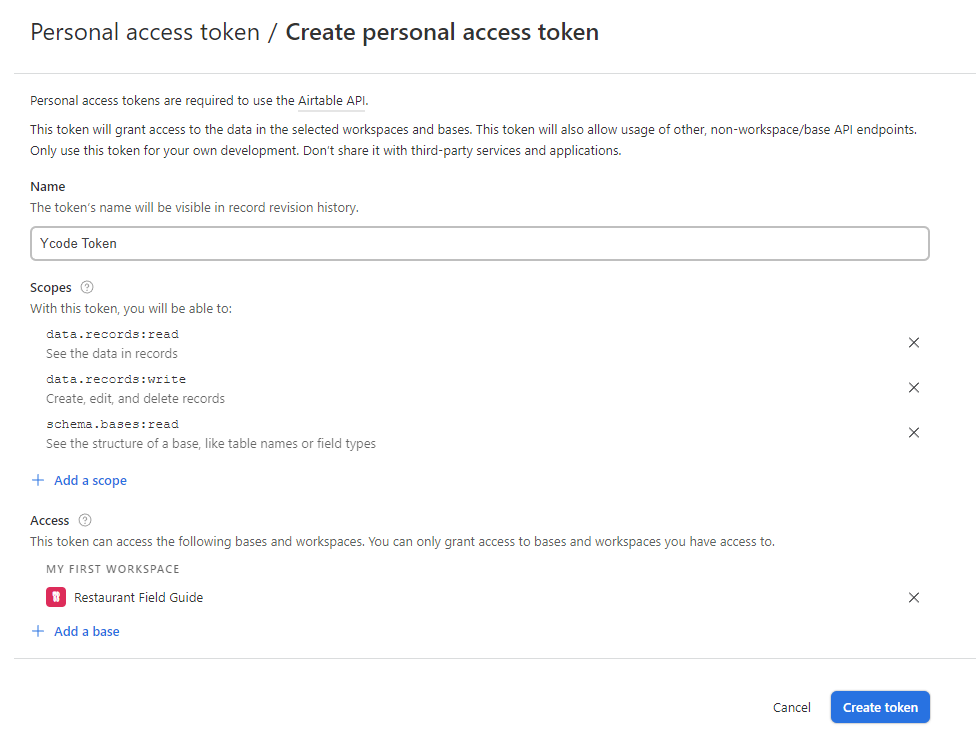976x748 pixels.
Task: Open the Scopes help question-mark icon
Action: (87, 288)
